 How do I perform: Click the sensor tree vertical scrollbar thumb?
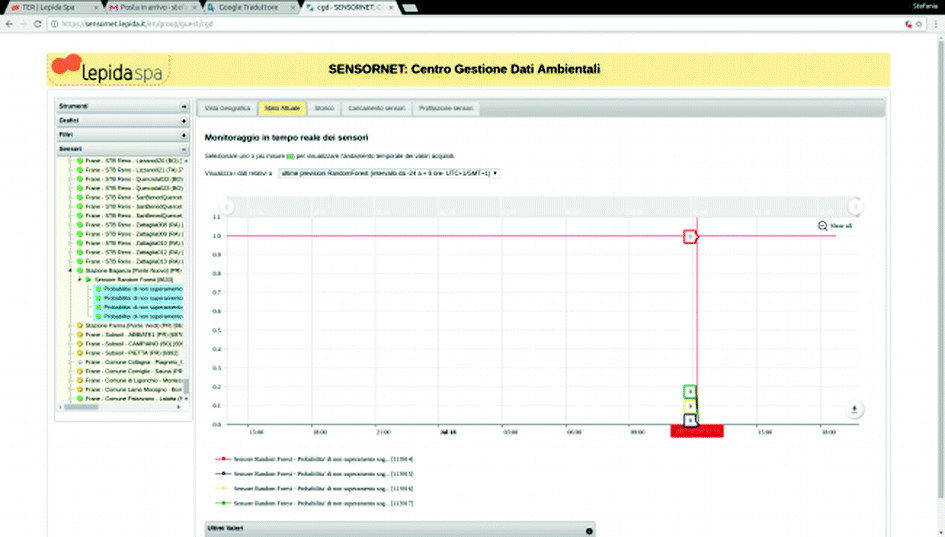[186, 386]
